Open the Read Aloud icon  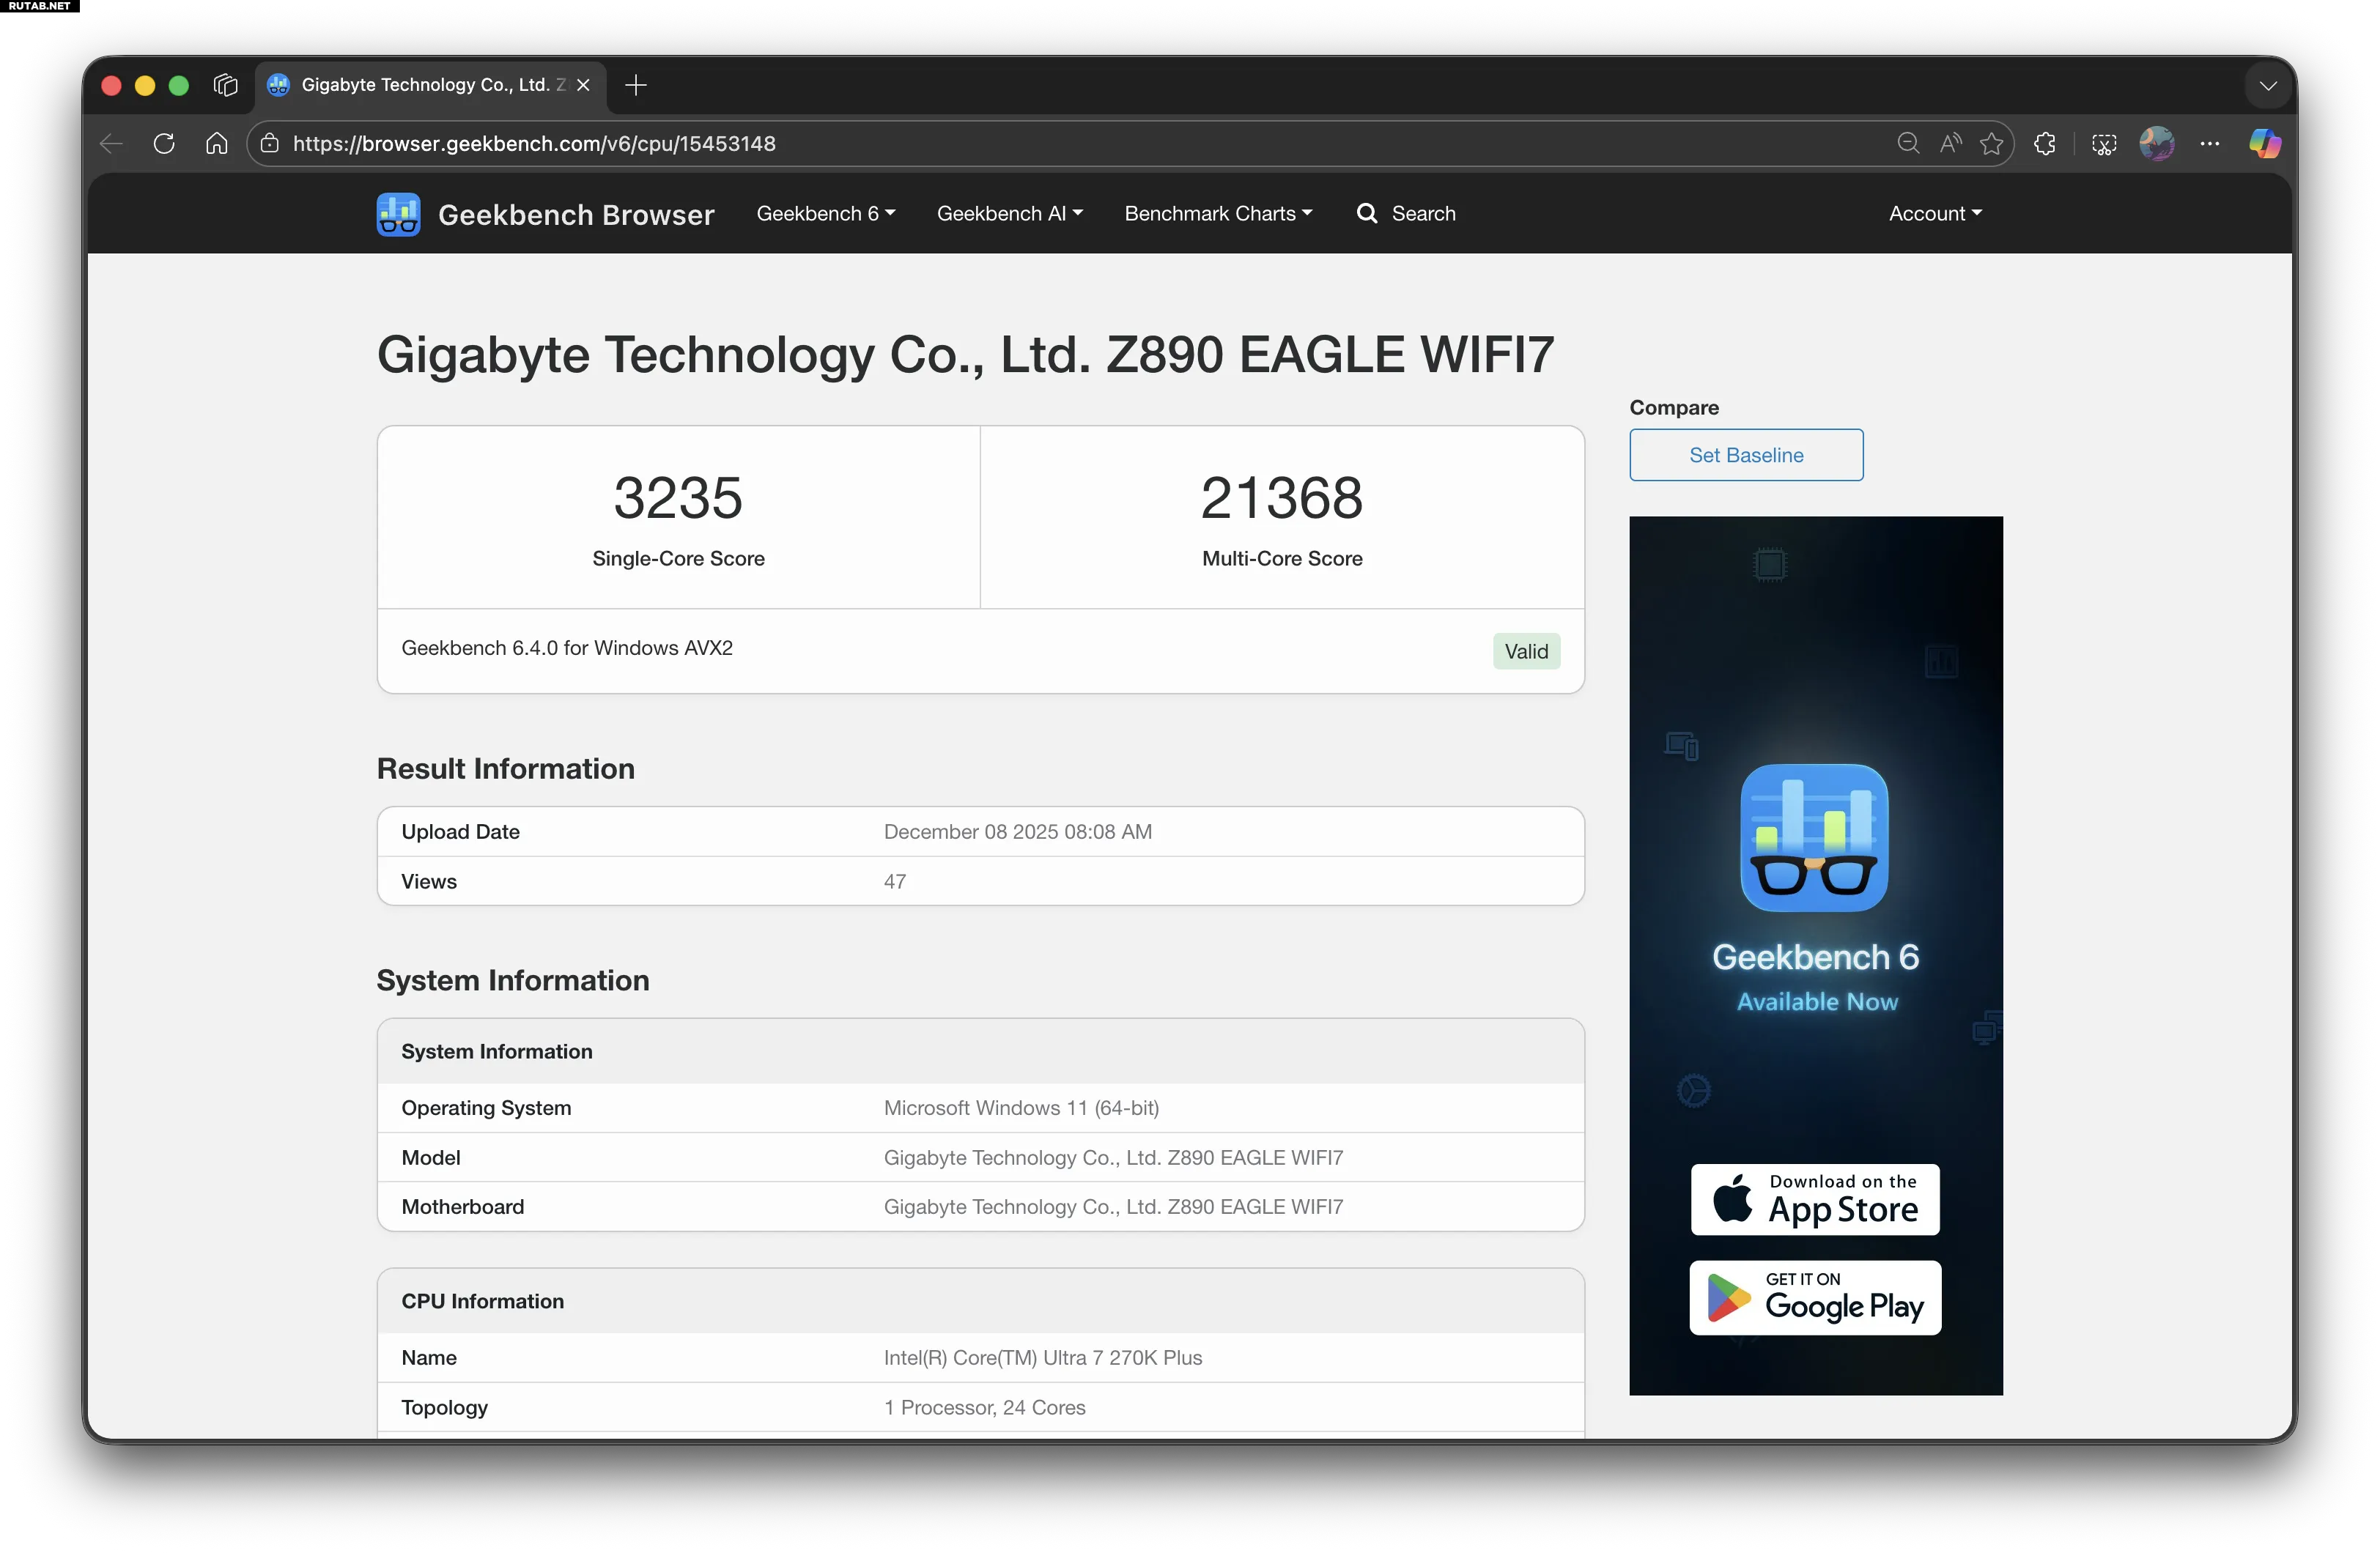[1949, 143]
